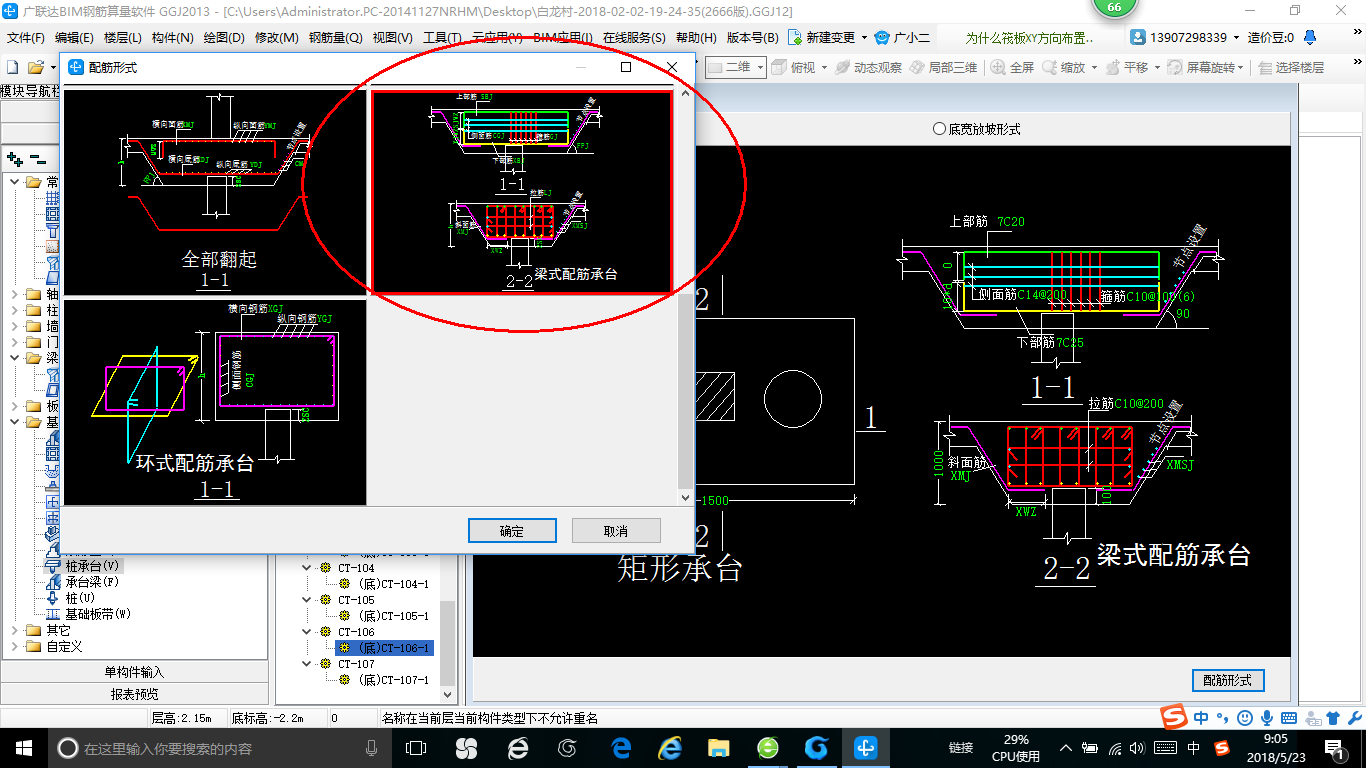Select the (底)CT-104-1 unit
The height and width of the screenshot is (768, 1366).
pos(393,584)
